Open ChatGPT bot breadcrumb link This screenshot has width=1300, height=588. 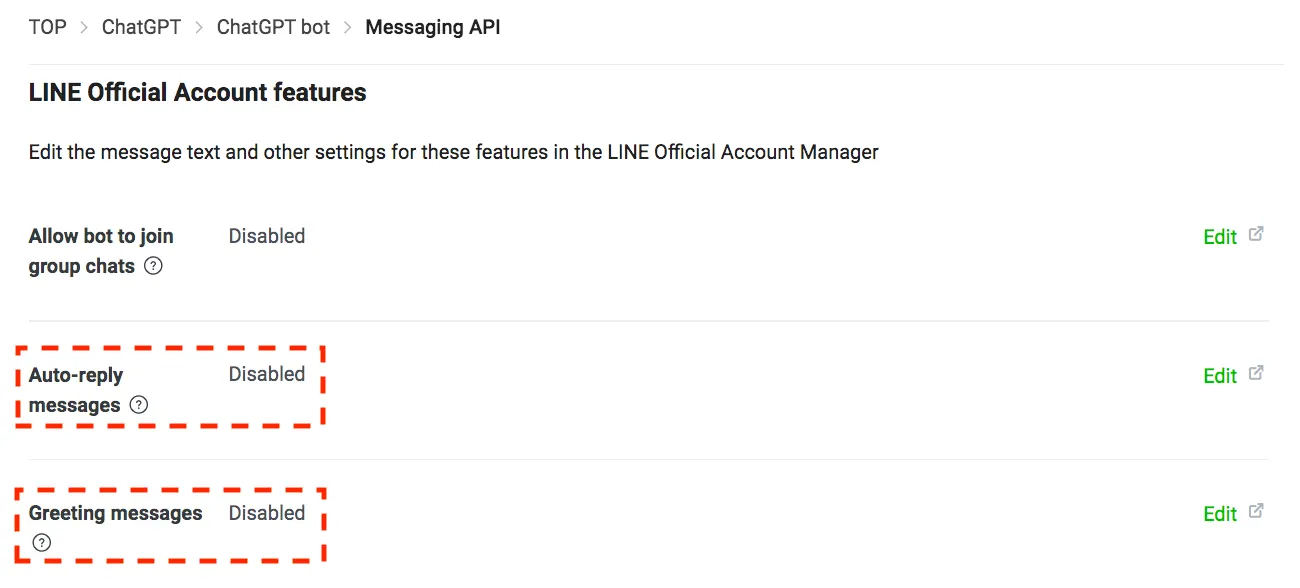point(273,27)
